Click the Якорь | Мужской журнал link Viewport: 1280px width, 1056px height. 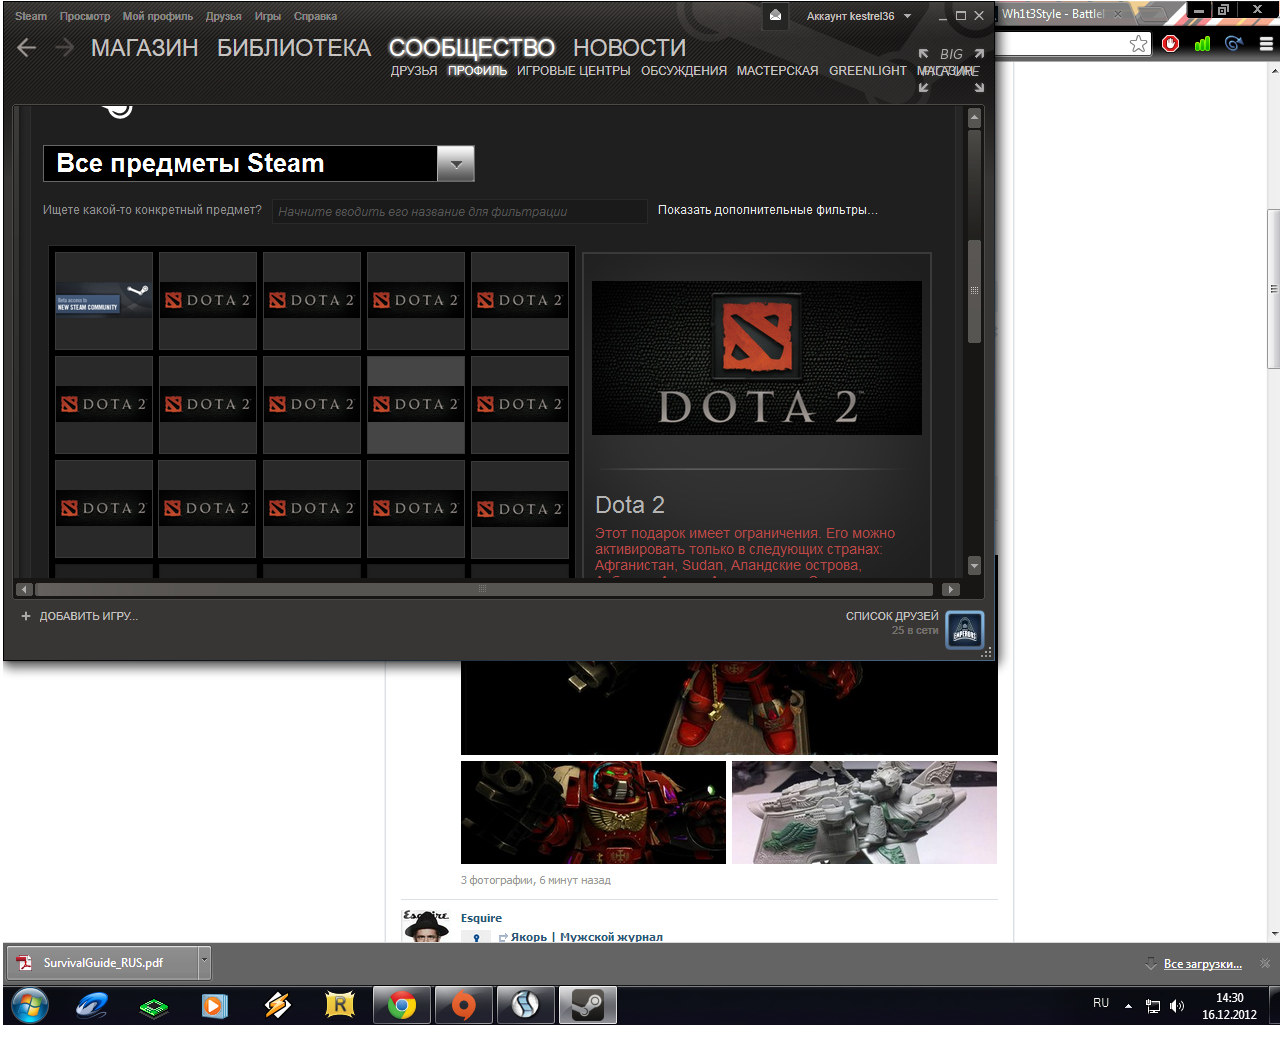pos(586,937)
